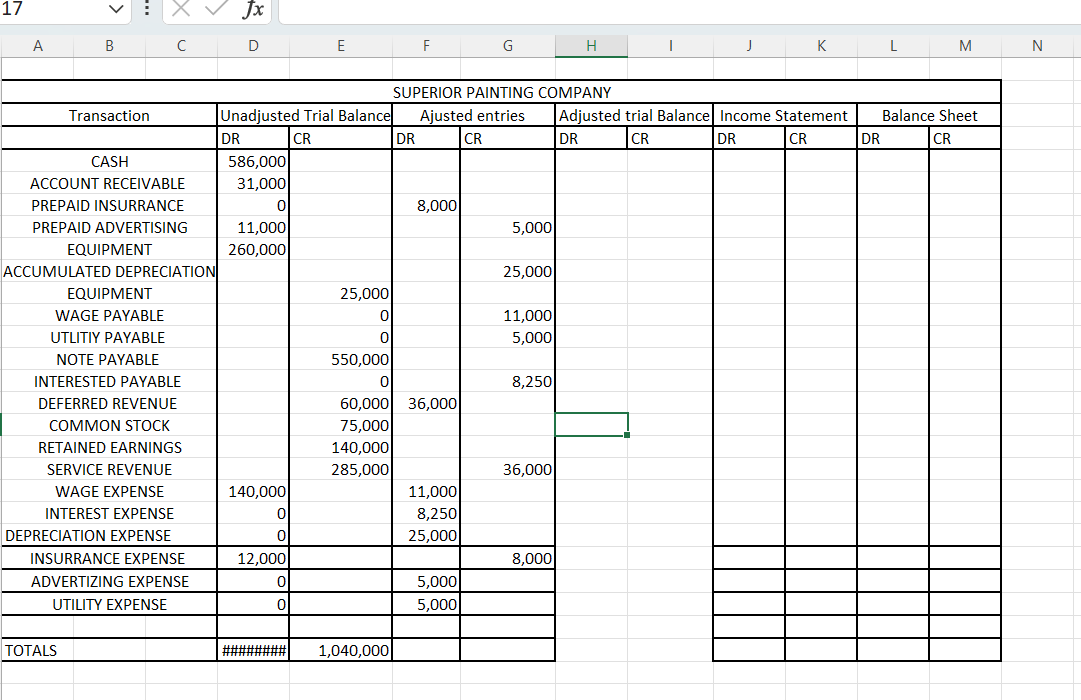Click the 550,000 note payable value
This screenshot has height=700, width=1081.
coord(341,360)
